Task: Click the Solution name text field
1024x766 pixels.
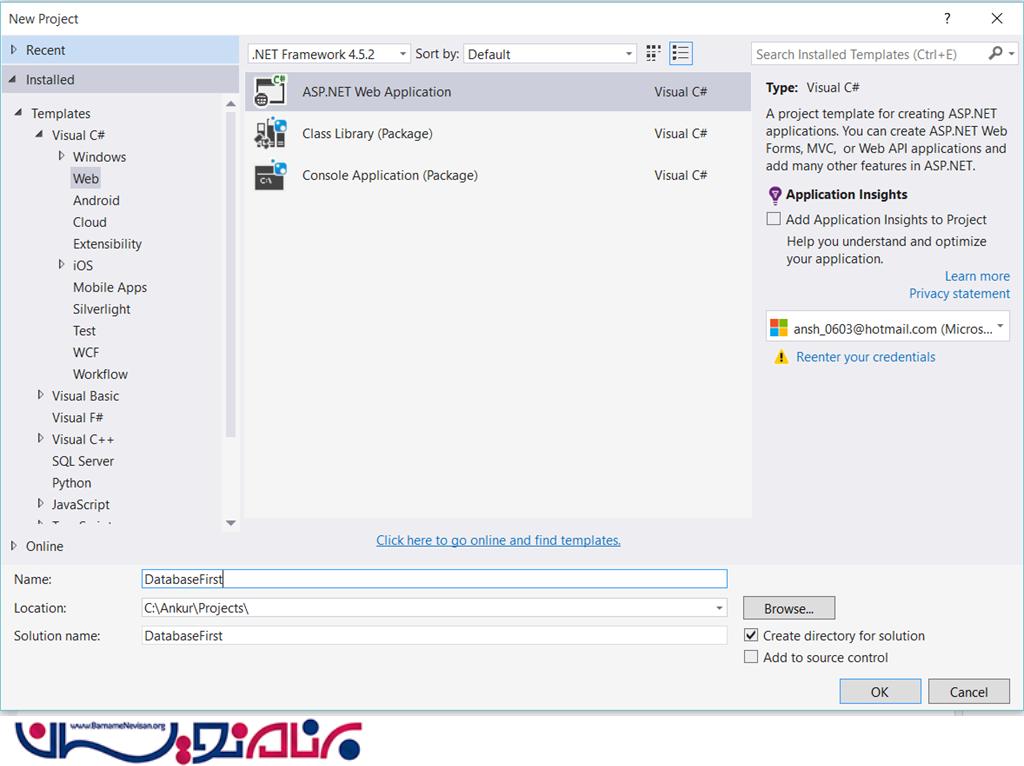Action: 434,636
